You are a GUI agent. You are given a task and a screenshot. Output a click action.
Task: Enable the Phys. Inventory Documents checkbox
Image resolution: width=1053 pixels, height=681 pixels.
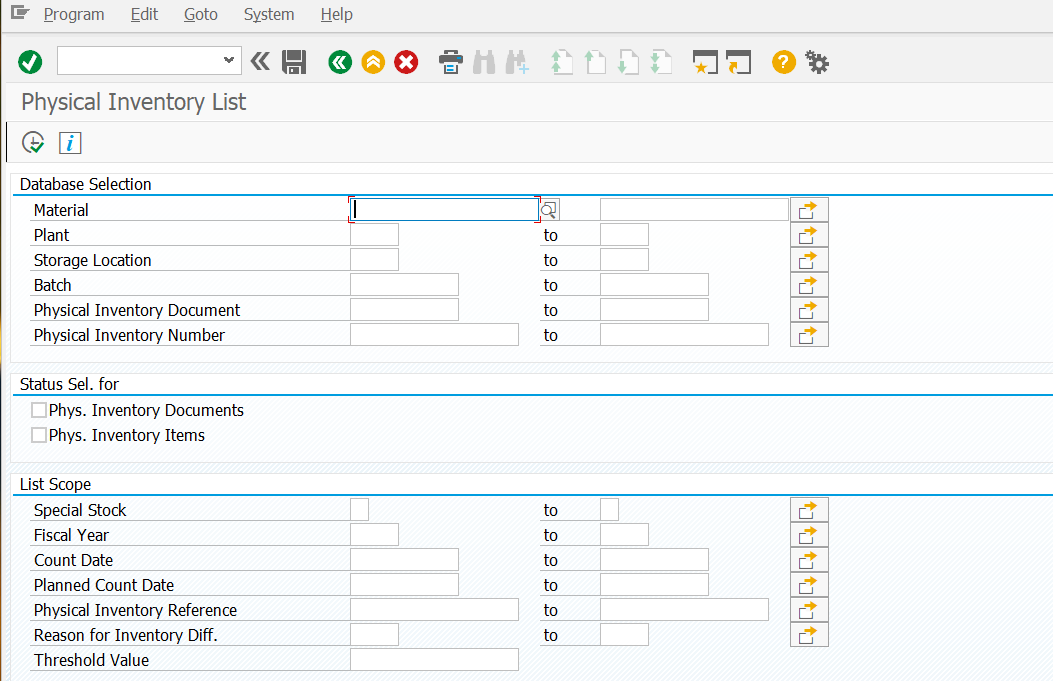coord(38,409)
